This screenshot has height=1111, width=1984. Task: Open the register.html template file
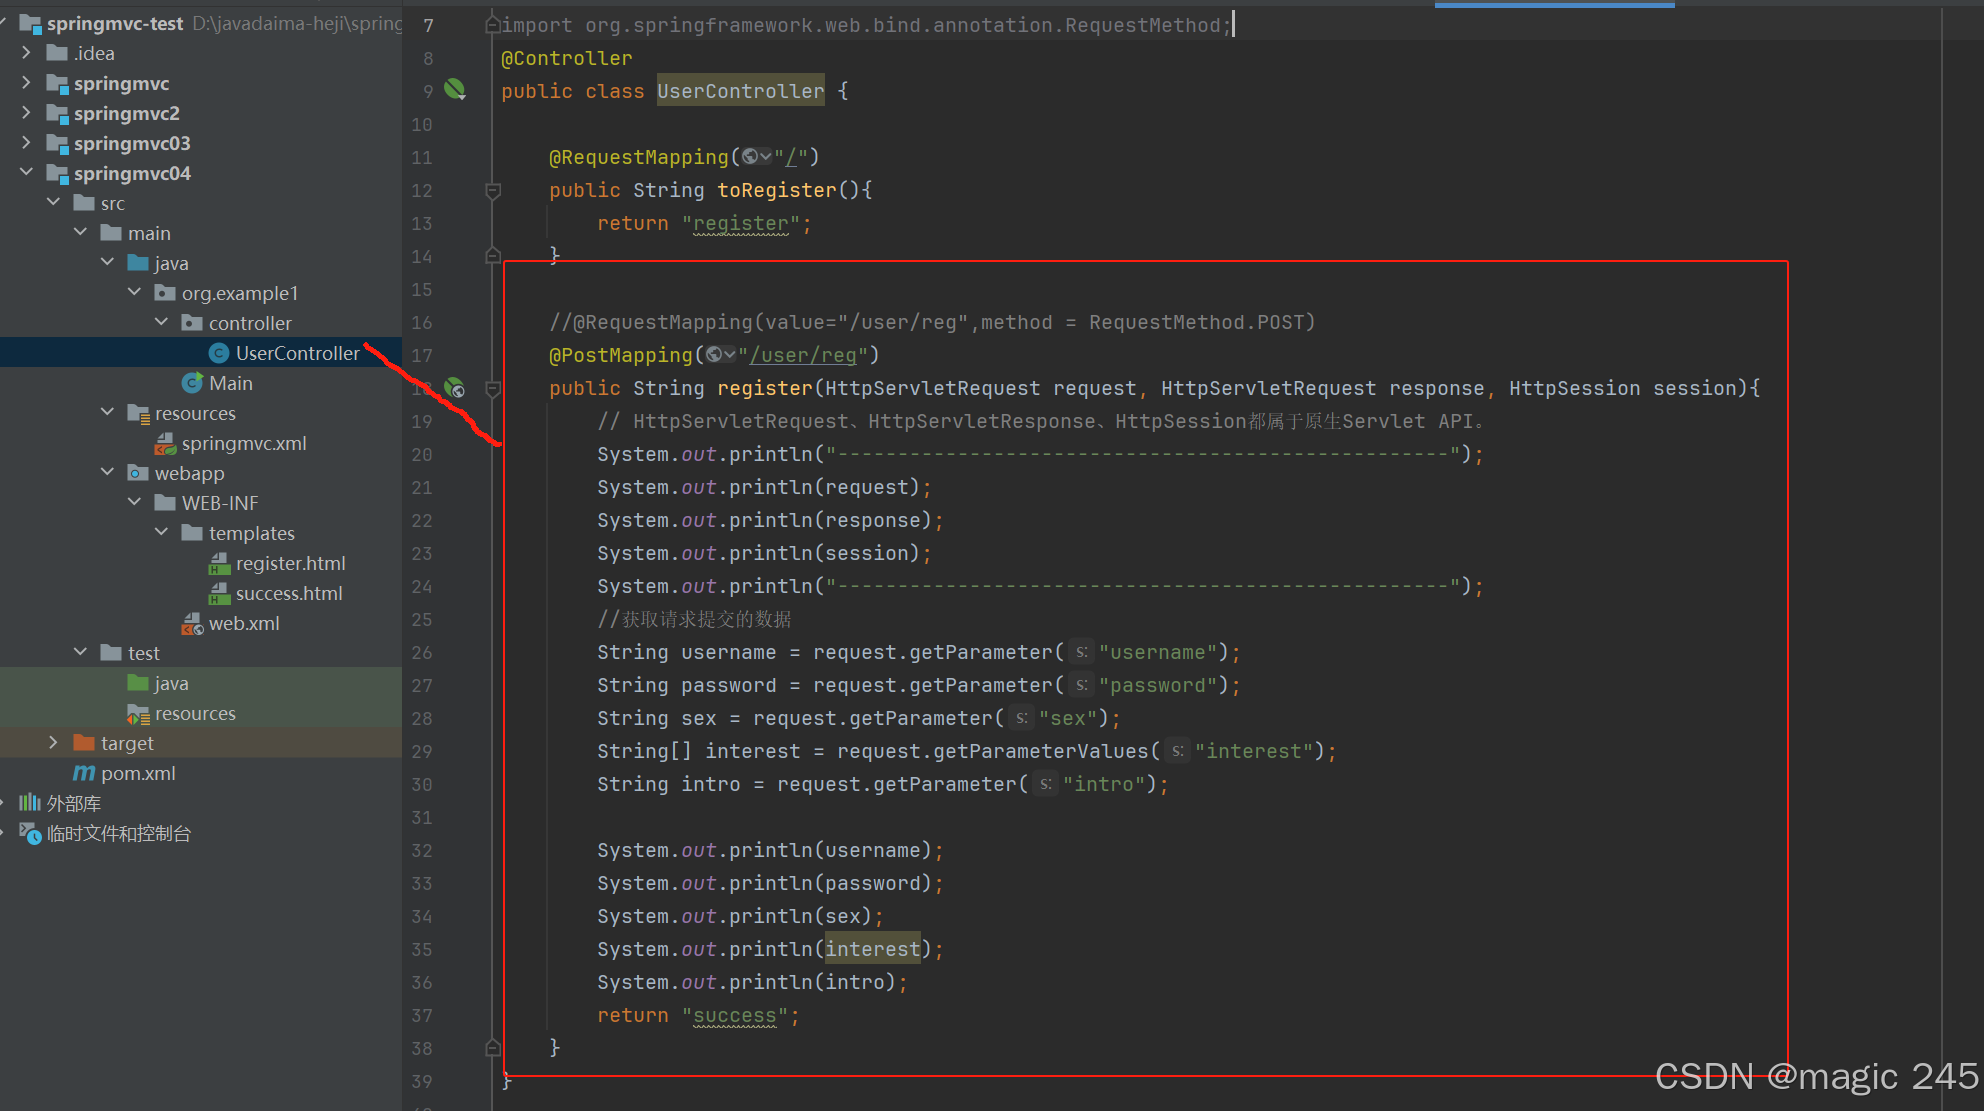point(290,563)
